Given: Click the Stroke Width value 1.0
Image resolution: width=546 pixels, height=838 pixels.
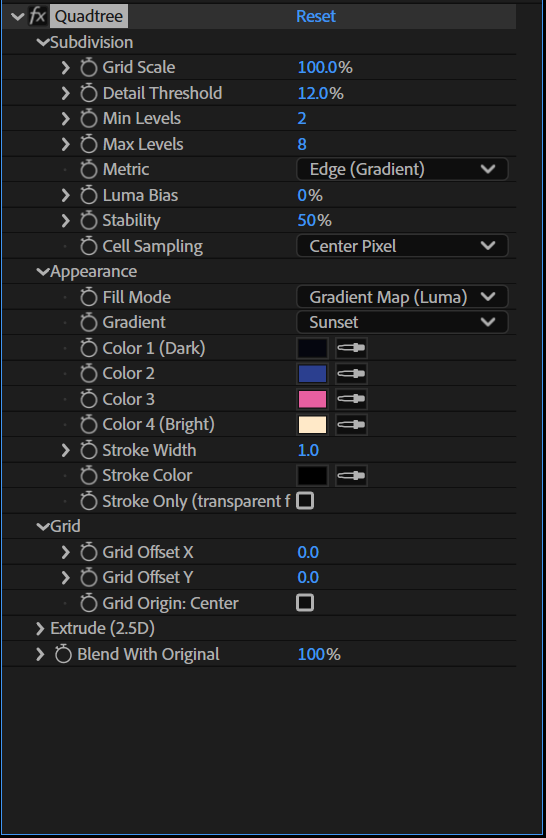Looking at the screenshot, I should [308, 450].
